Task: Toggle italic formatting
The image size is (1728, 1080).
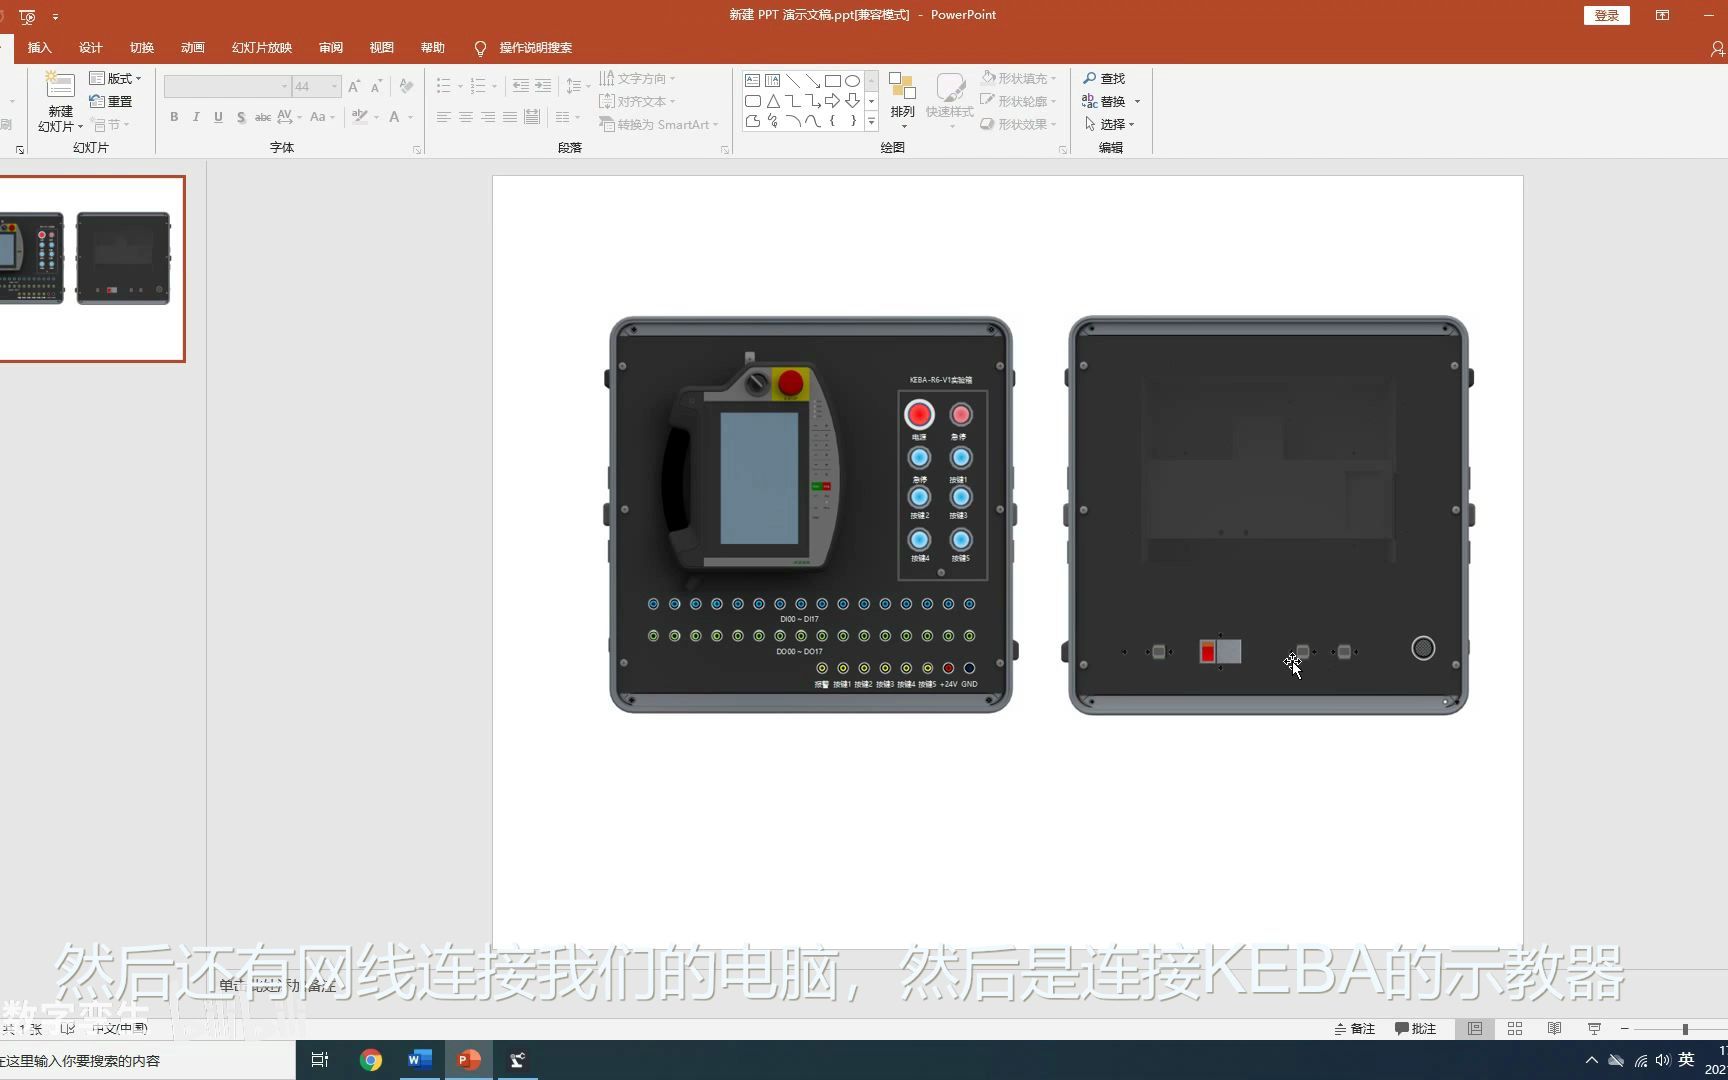Action: point(196,117)
